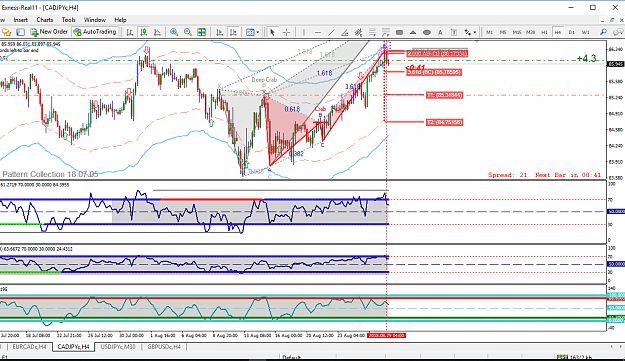Select the trendline drawing tool

pyautogui.click(x=331, y=32)
